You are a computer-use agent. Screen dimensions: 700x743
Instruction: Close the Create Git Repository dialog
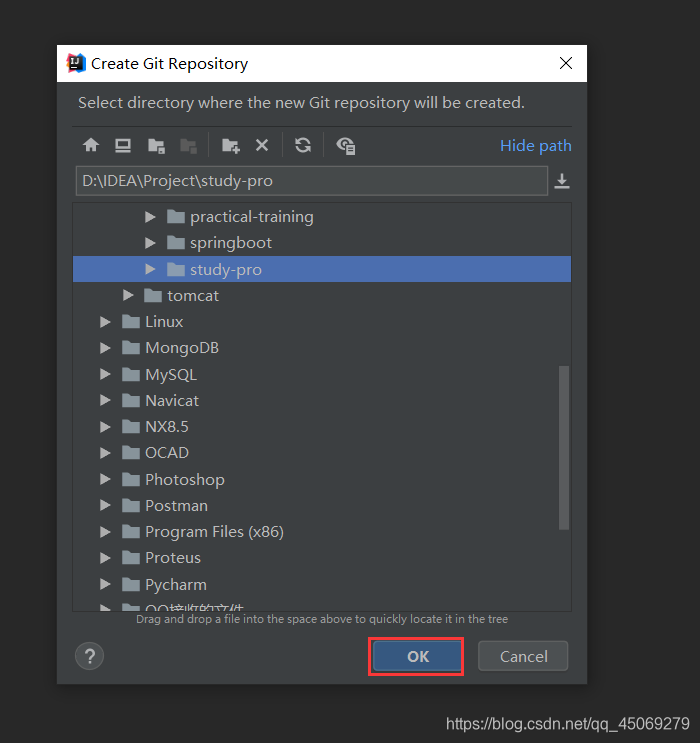(x=566, y=63)
